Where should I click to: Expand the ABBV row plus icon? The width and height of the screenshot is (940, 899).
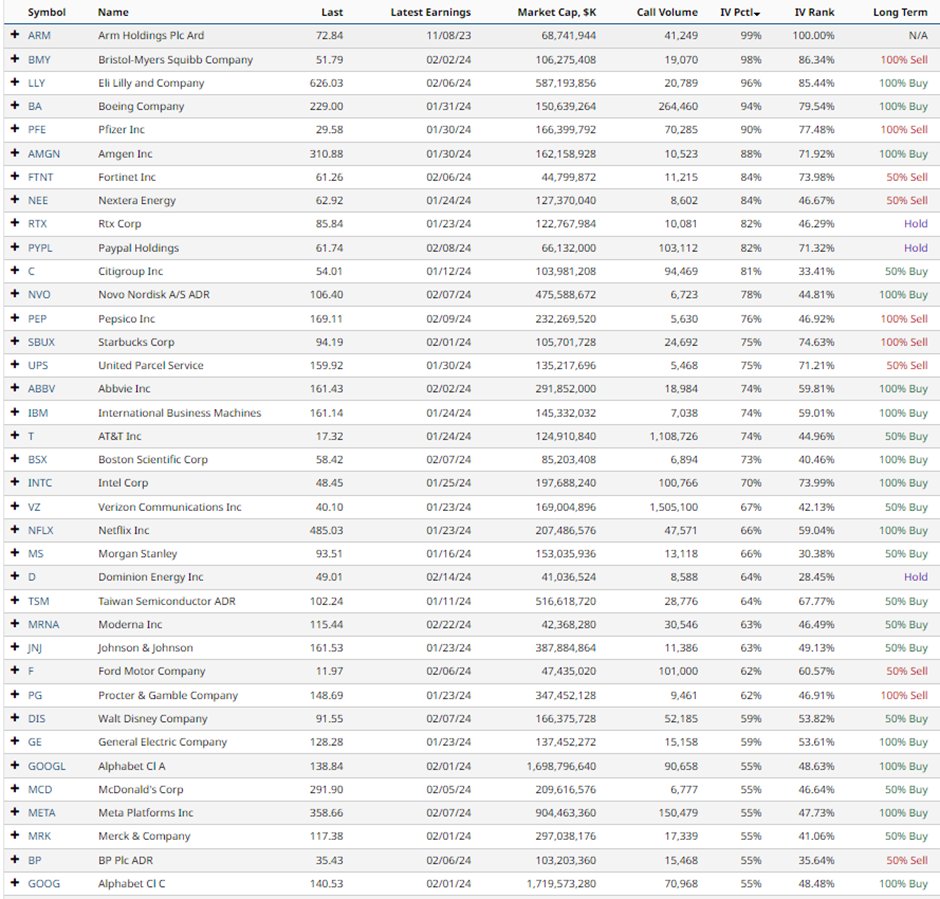pyautogui.click(x=15, y=388)
